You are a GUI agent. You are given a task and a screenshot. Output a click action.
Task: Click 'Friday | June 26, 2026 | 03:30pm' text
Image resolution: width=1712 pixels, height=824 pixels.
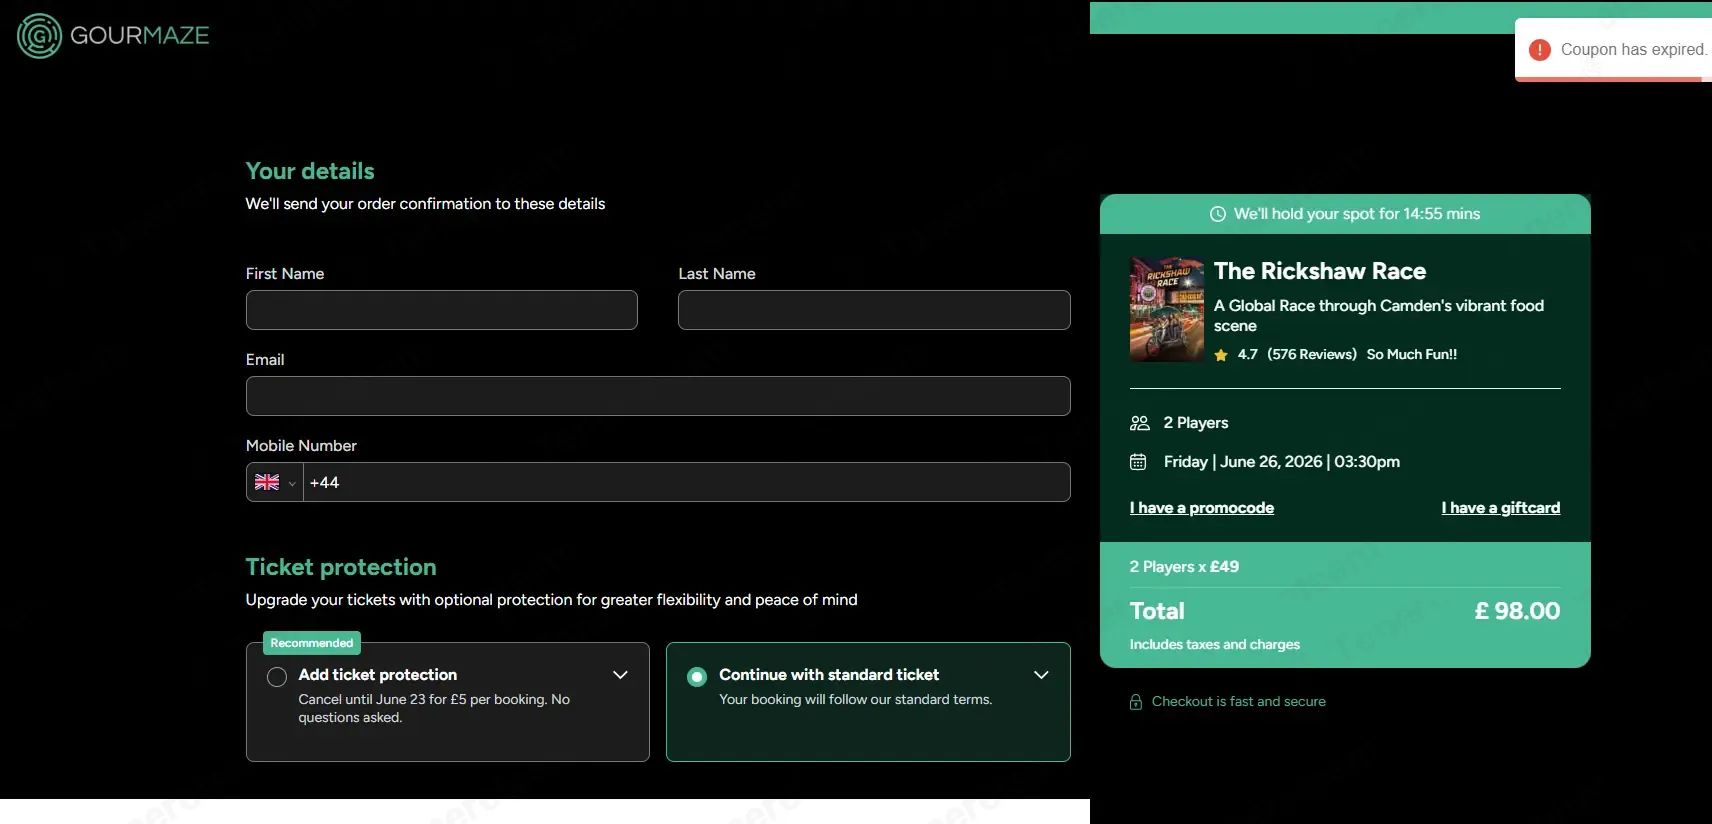tap(1282, 462)
